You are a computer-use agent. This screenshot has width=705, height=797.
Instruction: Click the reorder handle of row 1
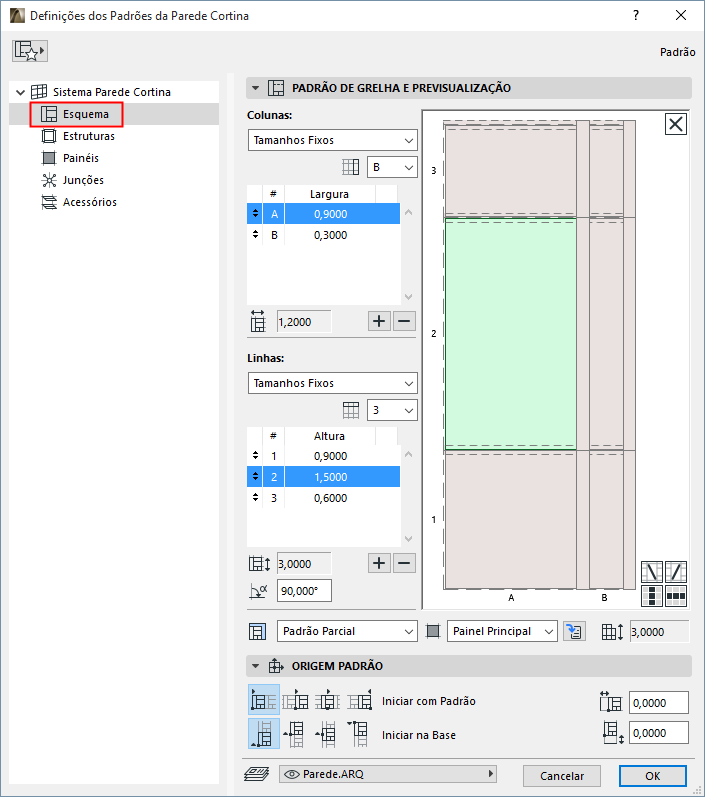click(255, 456)
